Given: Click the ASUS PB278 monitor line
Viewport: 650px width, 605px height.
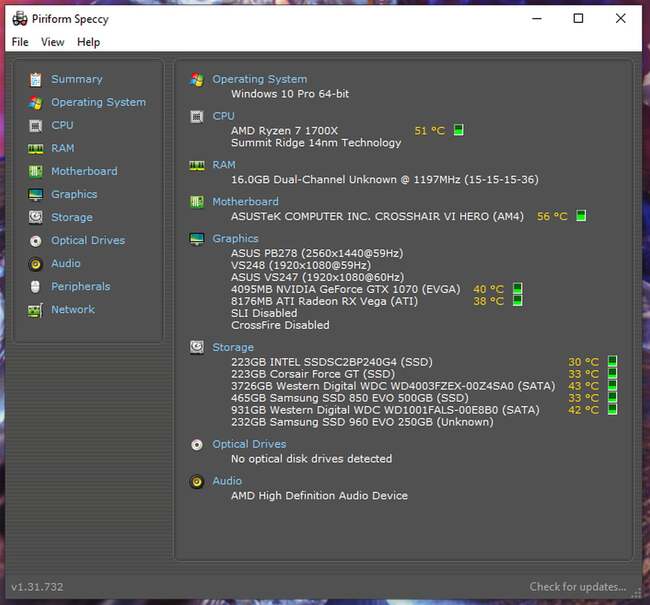Looking at the screenshot, I should click(x=317, y=253).
